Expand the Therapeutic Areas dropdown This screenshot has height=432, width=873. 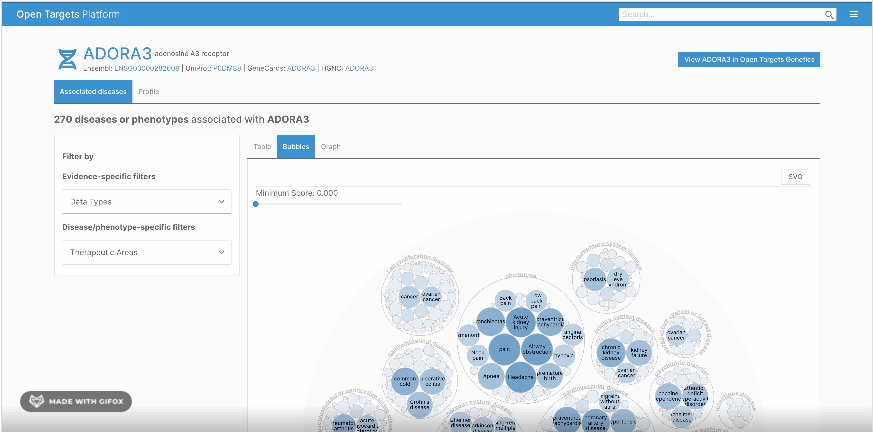147,252
